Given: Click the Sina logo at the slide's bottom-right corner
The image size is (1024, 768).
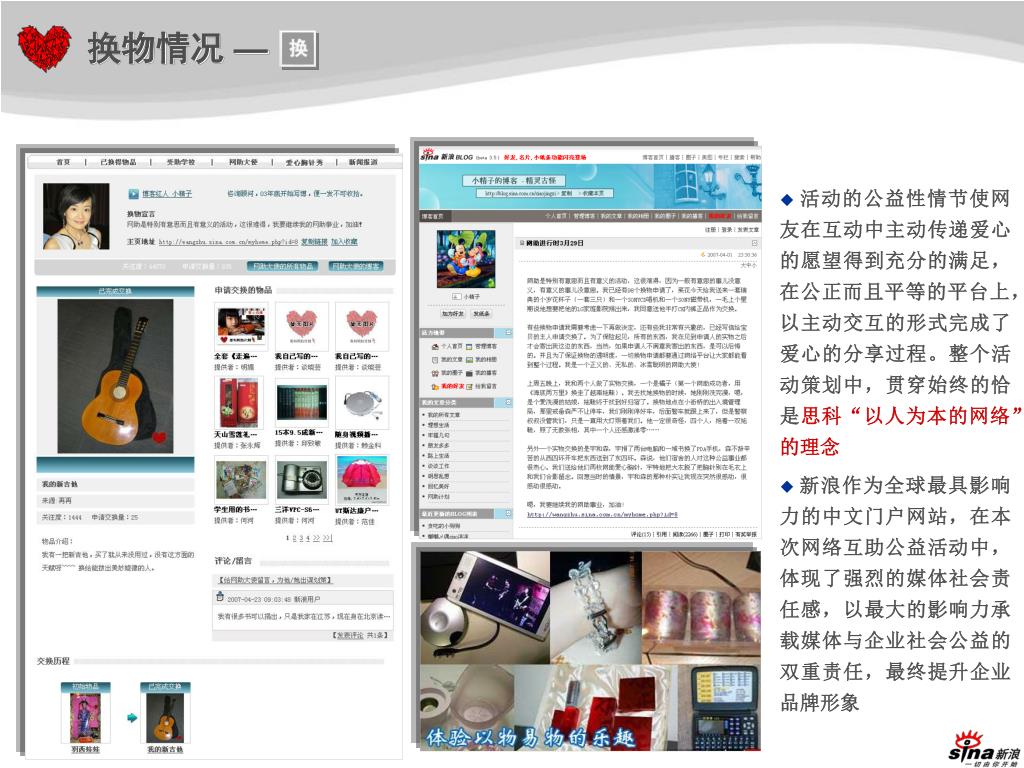Looking at the screenshot, I should pos(984,749).
